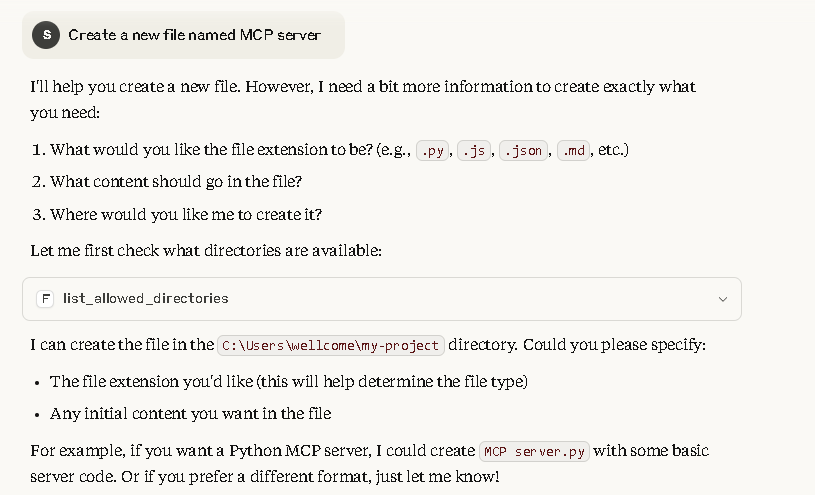815x495 pixels.
Task: Click the F icon beside list_allowed_directories
Action: (x=45, y=299)
